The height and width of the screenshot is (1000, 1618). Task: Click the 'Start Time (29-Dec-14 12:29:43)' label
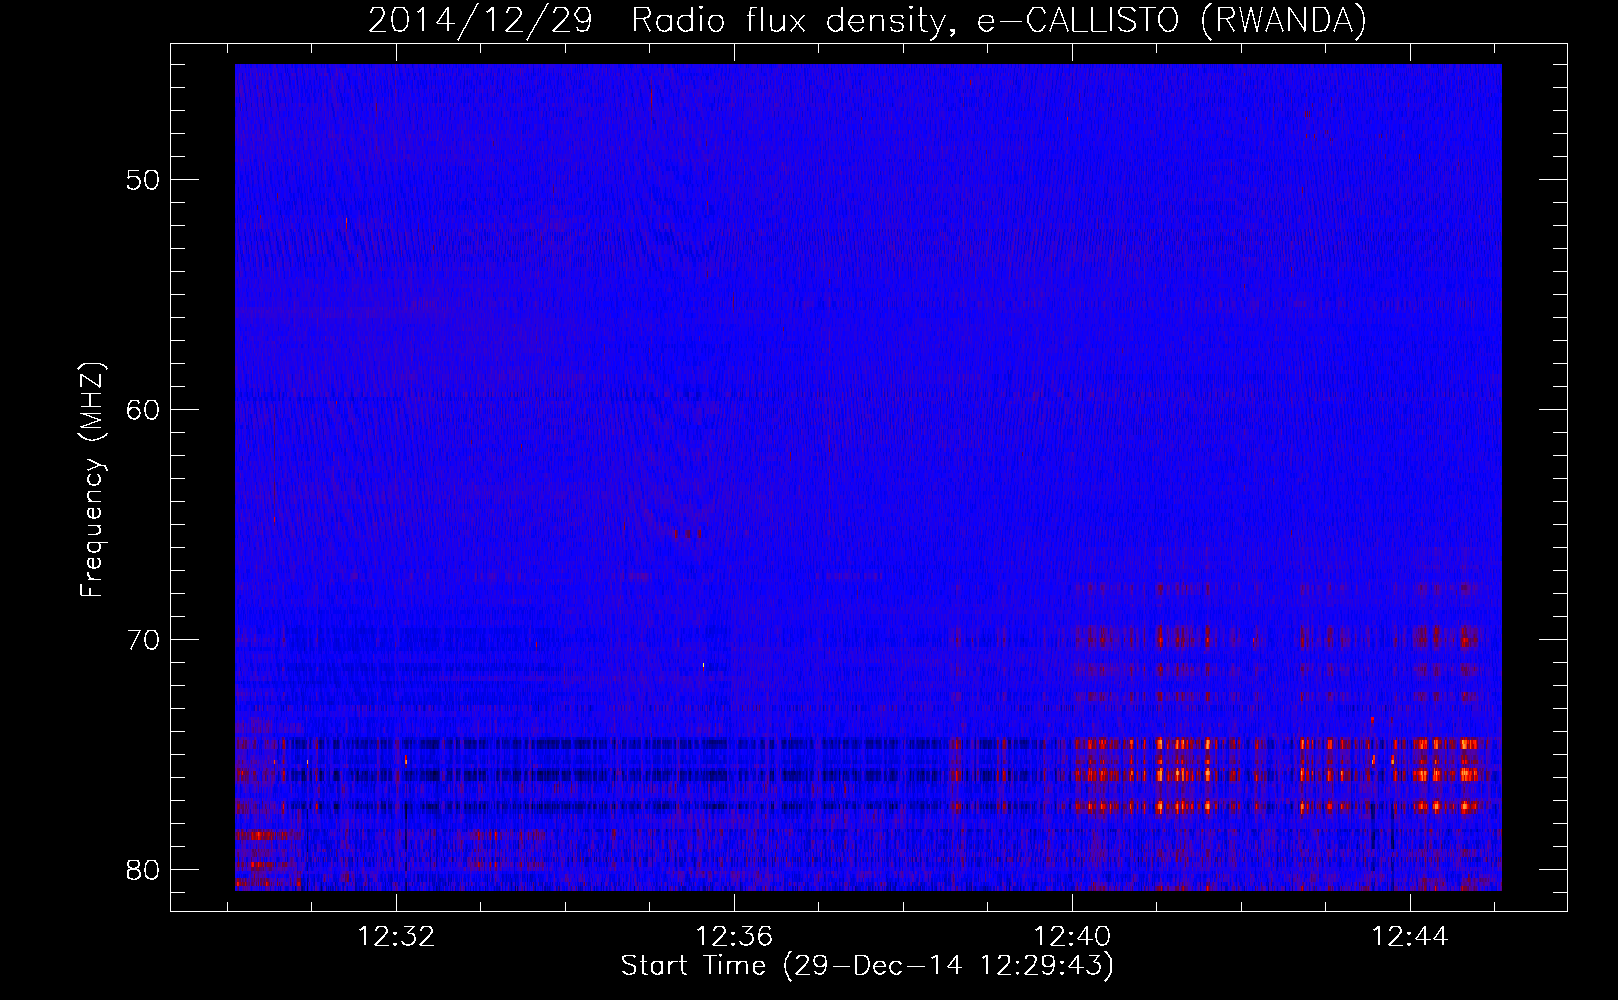pyautogui.click(x=867, y=966)
